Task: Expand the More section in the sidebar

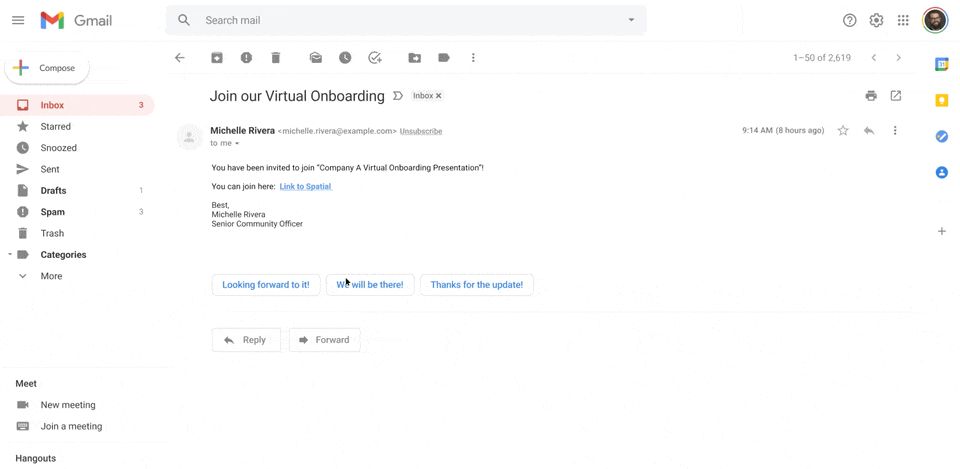Action: tap(51, 276)
